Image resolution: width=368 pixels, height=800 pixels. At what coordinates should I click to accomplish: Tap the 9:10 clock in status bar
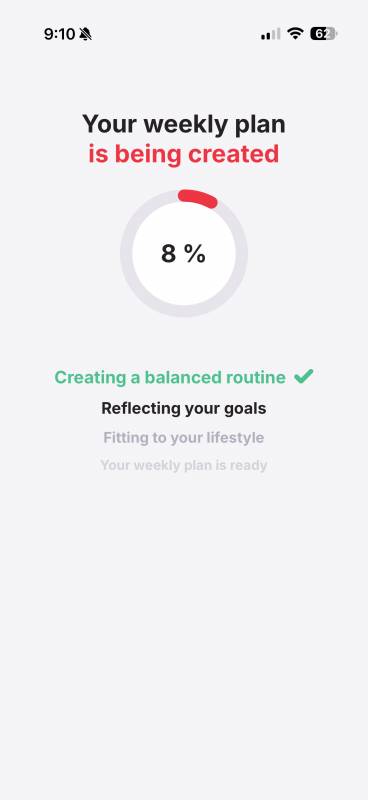click(60, 34)
